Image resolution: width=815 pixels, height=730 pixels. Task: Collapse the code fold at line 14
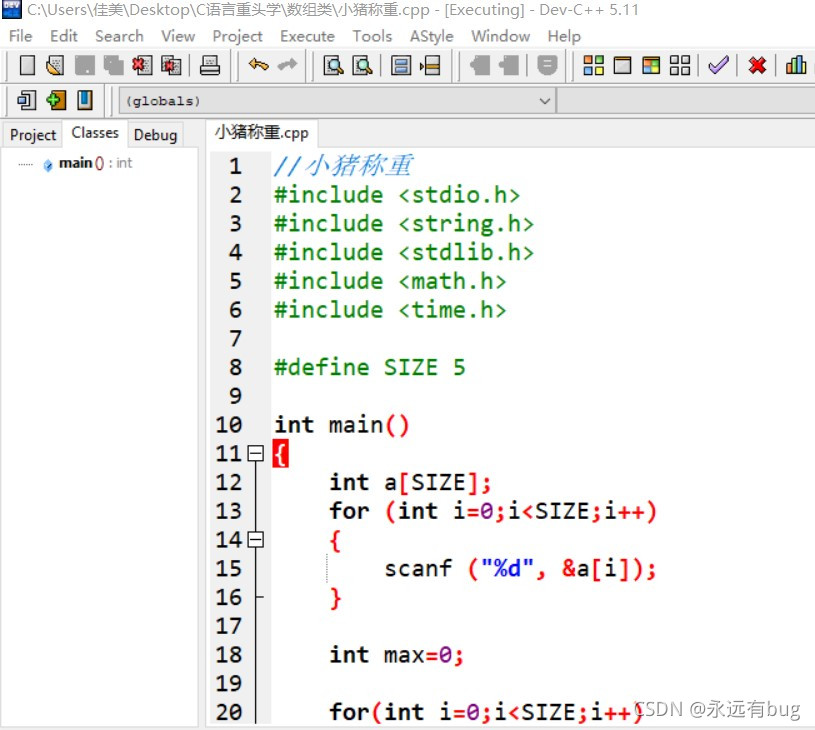255,540
